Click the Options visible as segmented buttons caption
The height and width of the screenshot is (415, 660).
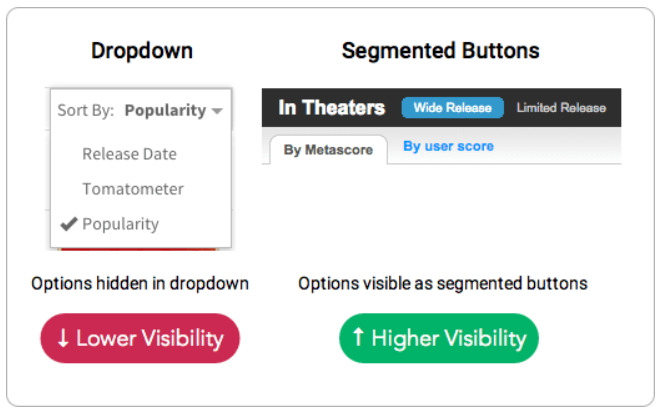click(x=443, y=284)
